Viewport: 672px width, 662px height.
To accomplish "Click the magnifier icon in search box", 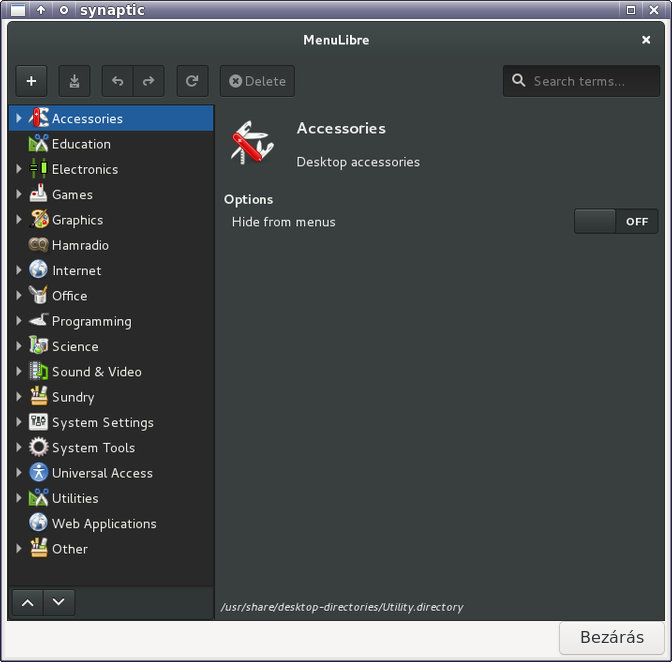I will pyautogui.click(x=519, y=80).
